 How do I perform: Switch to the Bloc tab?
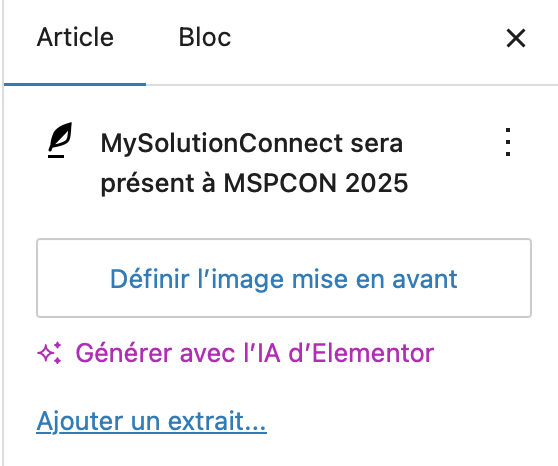tap(205, 37)
